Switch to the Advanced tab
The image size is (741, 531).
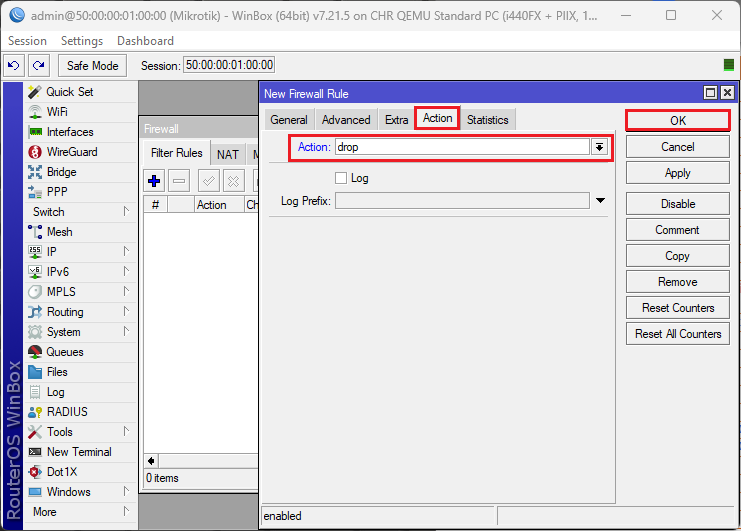pos(346,120)
